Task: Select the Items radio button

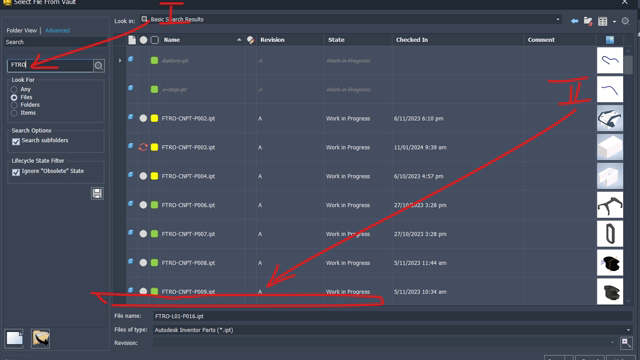Action: [14, 113]
